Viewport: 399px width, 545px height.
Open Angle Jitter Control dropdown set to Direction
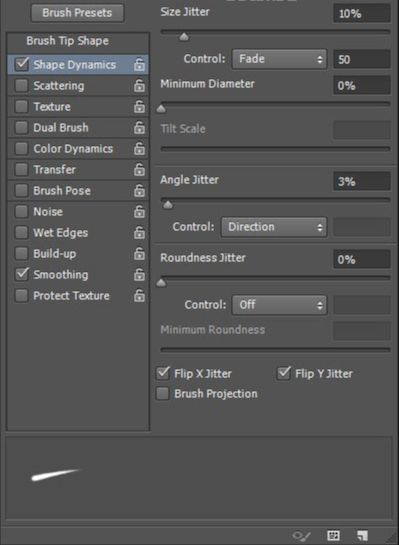click(274, 227)
